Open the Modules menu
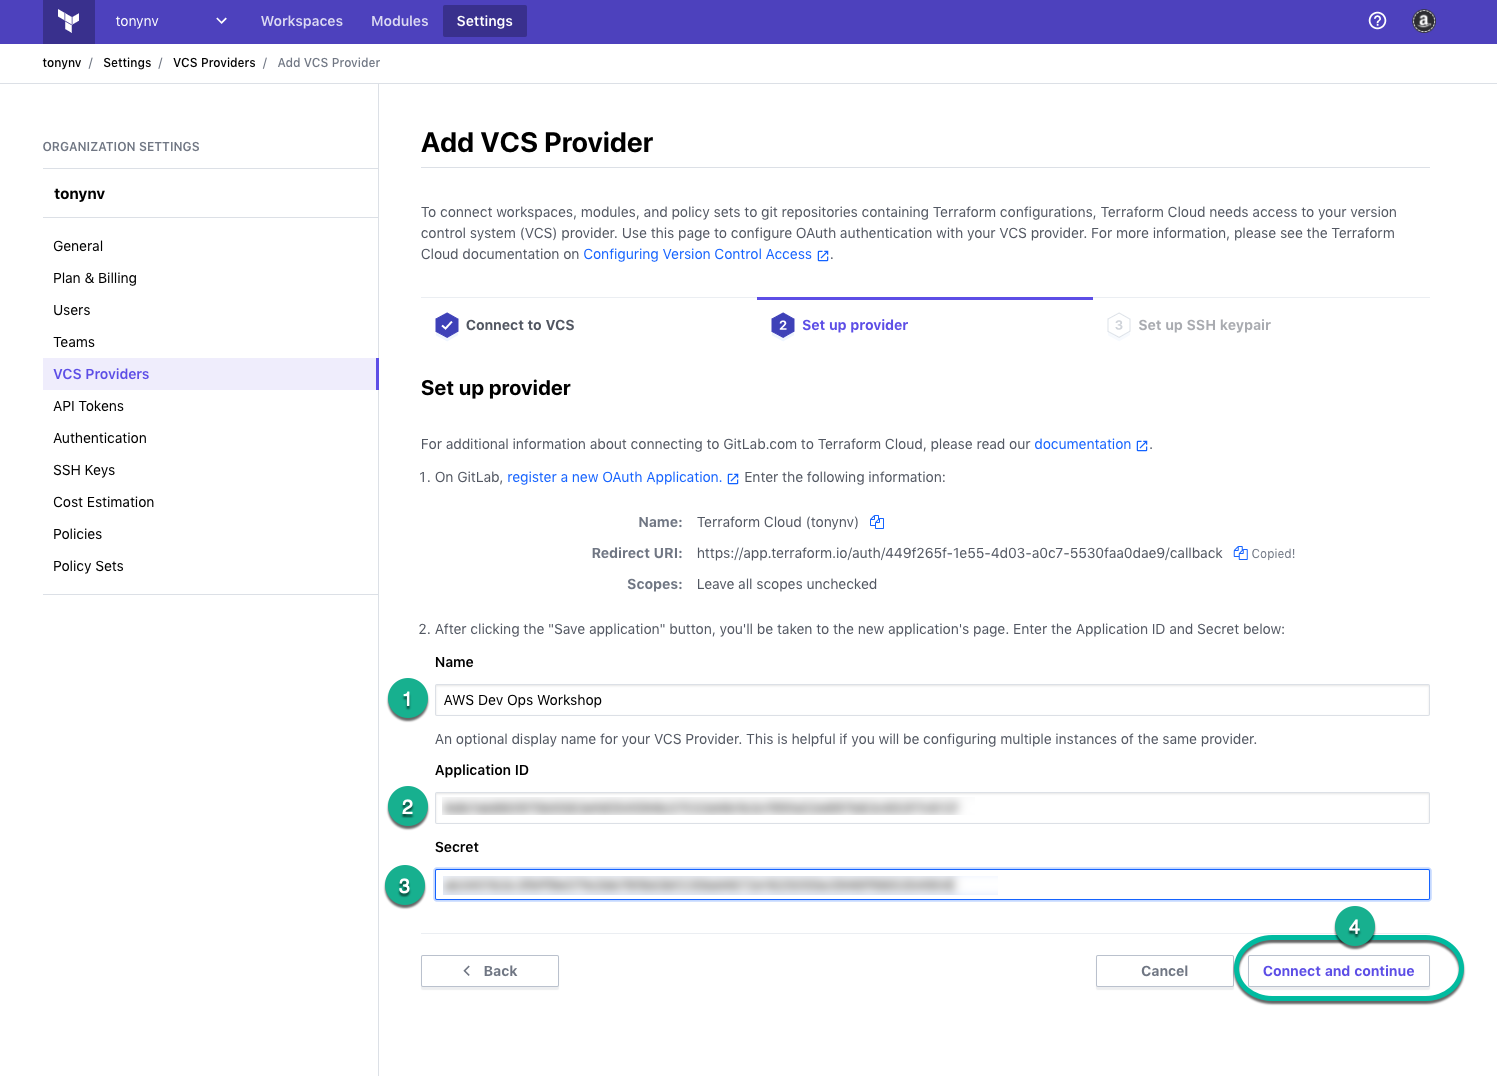The width and height of the screenshot is (1497, 1076). click(x=400, y=21)
